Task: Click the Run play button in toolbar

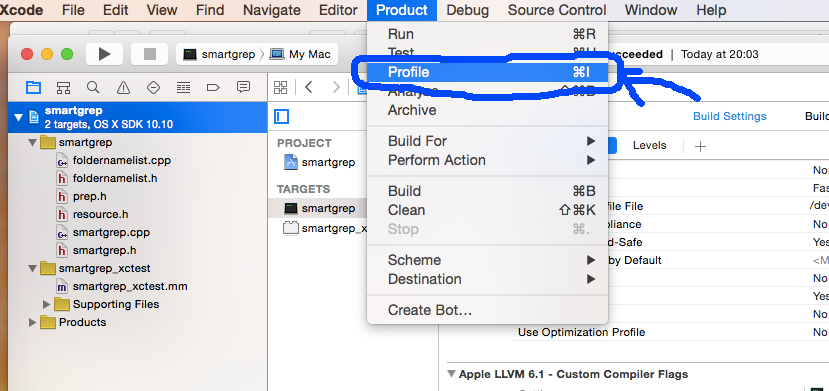Action: click(x=104, y=54)
